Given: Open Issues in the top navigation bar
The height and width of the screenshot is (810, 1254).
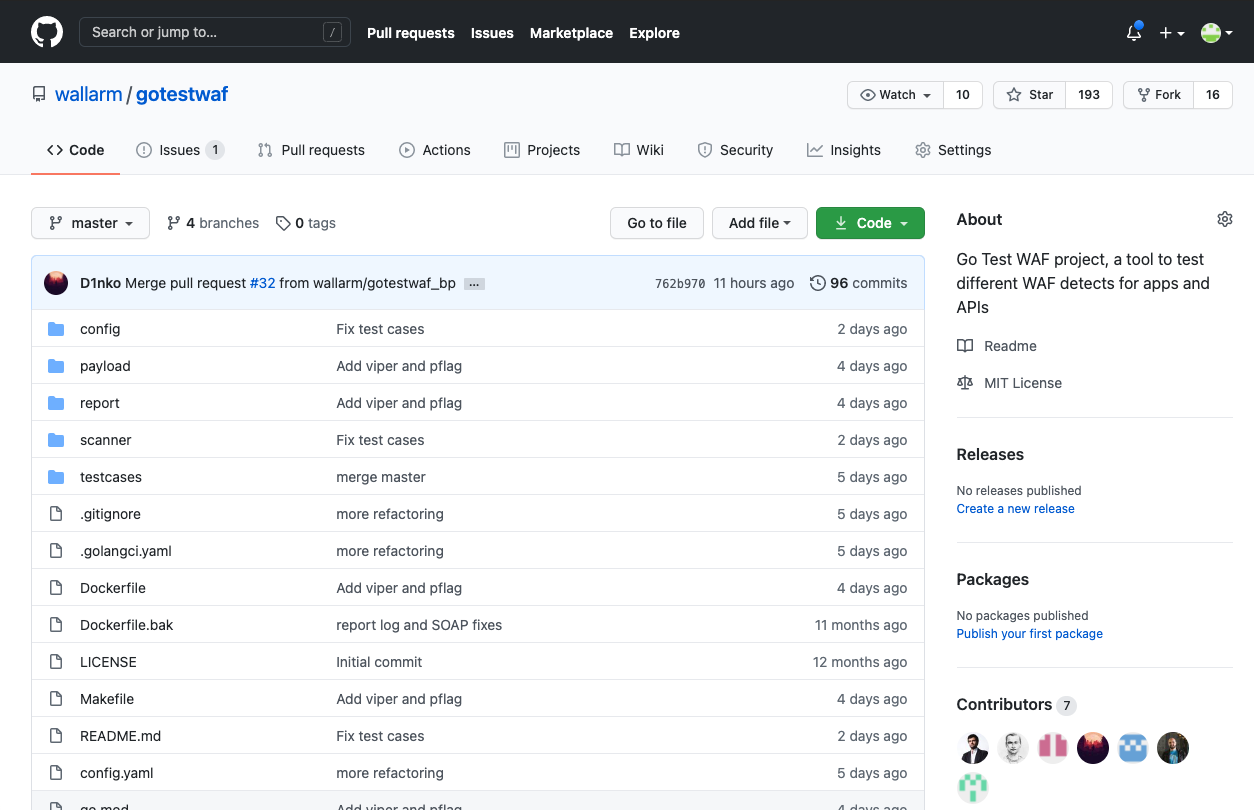Looking at the screenshot, I should [x=492, y=33].
